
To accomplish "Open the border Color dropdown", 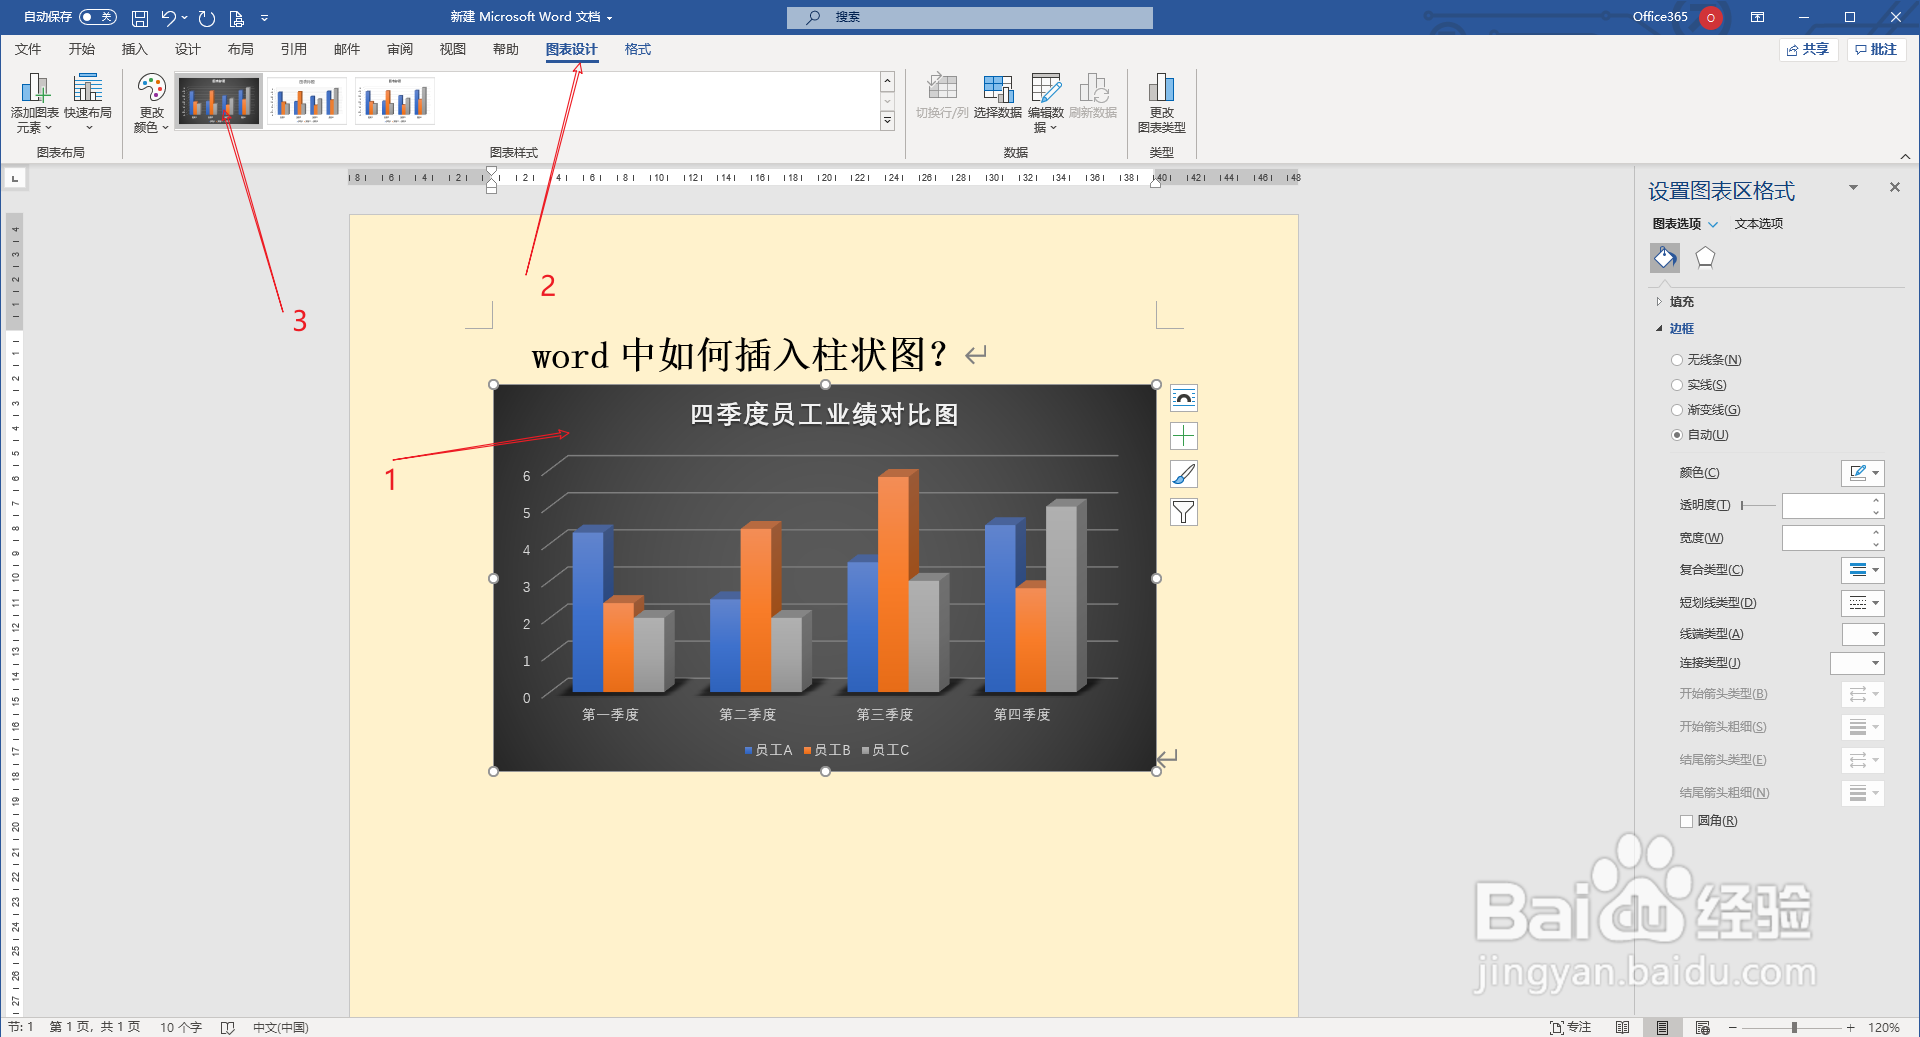I will (1863, 473).
